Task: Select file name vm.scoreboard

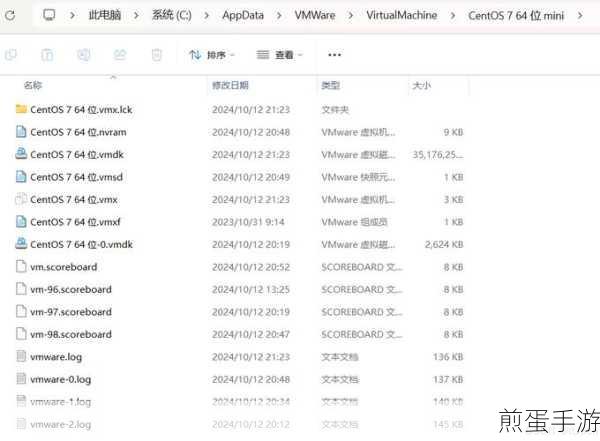Action: pyautogui.click(x=64, y=267)
